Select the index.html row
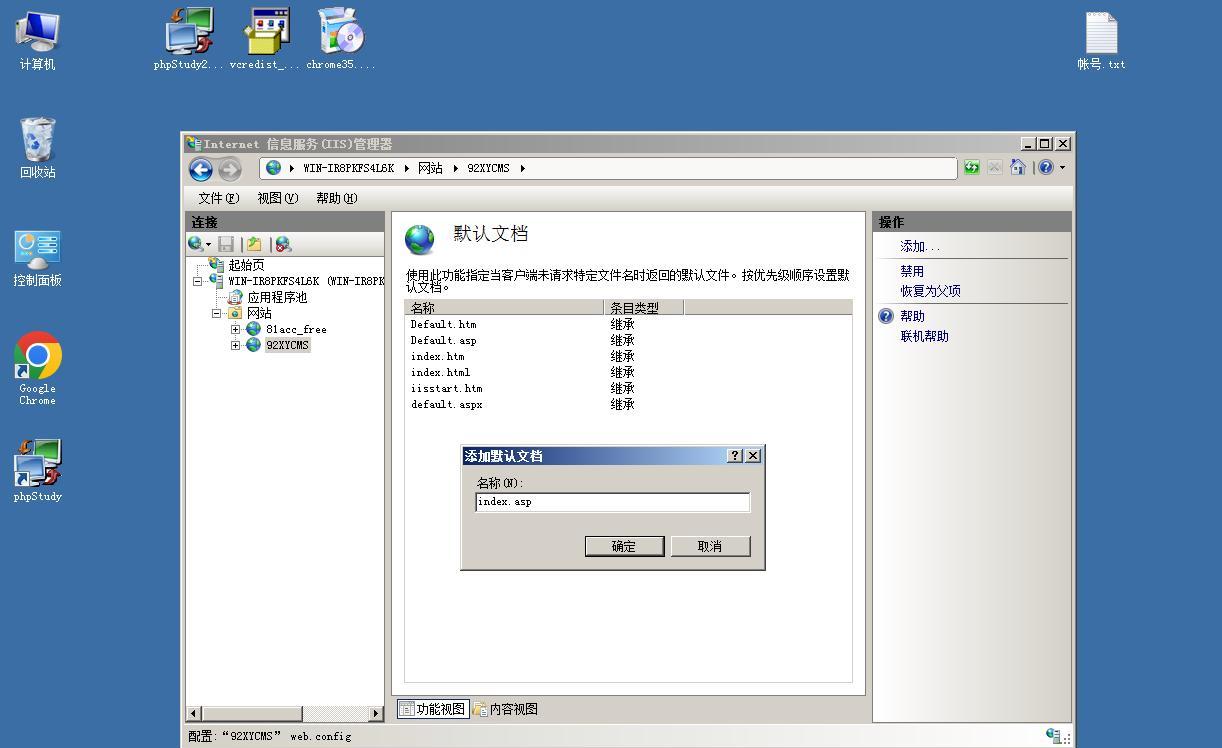 (x=628, y=372)
